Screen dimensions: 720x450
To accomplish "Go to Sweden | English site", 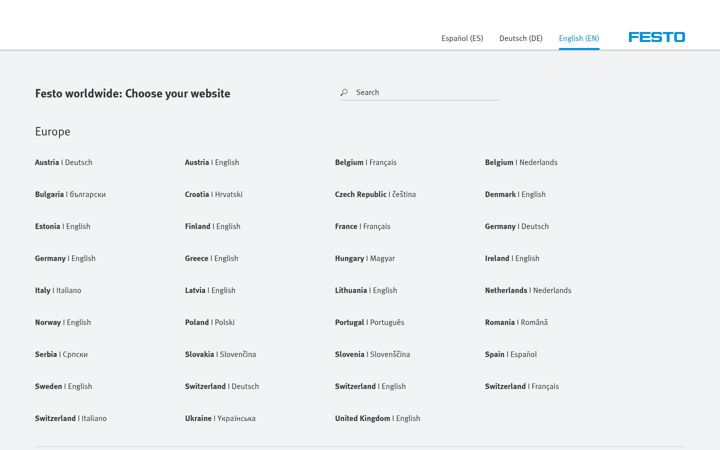I will (x=63, y=386).
